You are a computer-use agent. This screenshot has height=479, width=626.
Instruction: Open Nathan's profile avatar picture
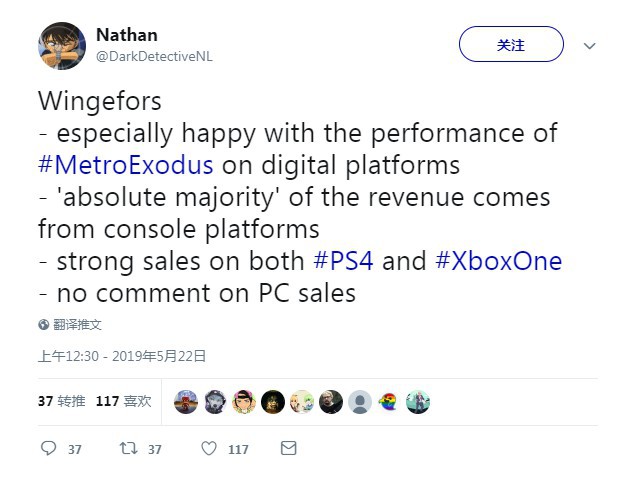point(62,45)
